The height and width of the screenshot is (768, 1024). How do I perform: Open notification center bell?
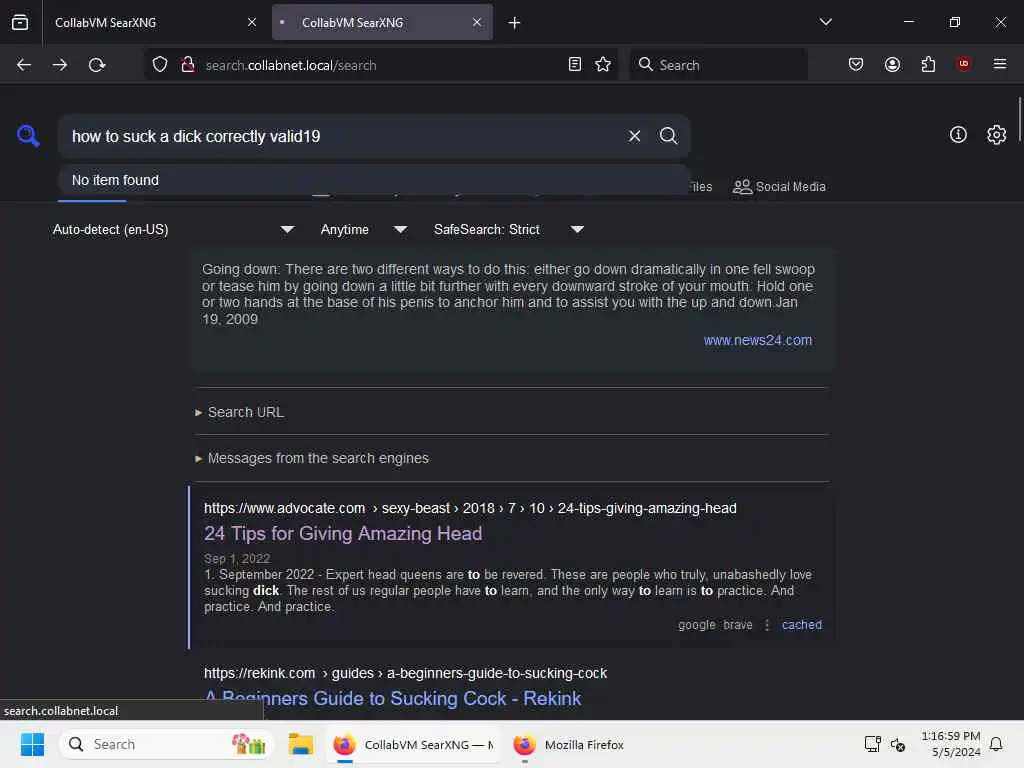tap(996, 744)
